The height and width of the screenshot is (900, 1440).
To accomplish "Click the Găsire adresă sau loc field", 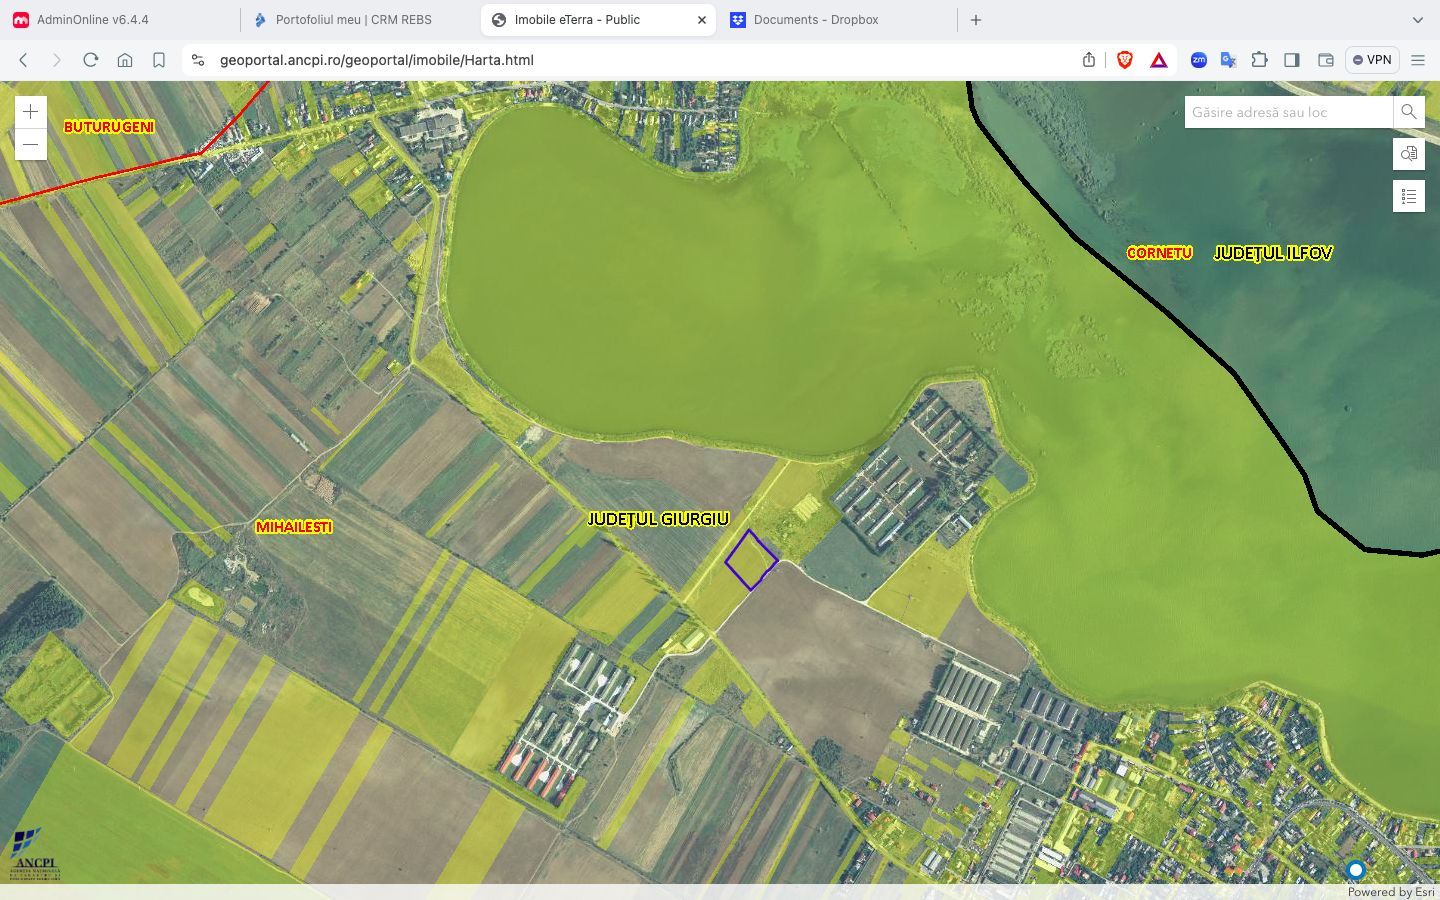I will [1287, 112].
